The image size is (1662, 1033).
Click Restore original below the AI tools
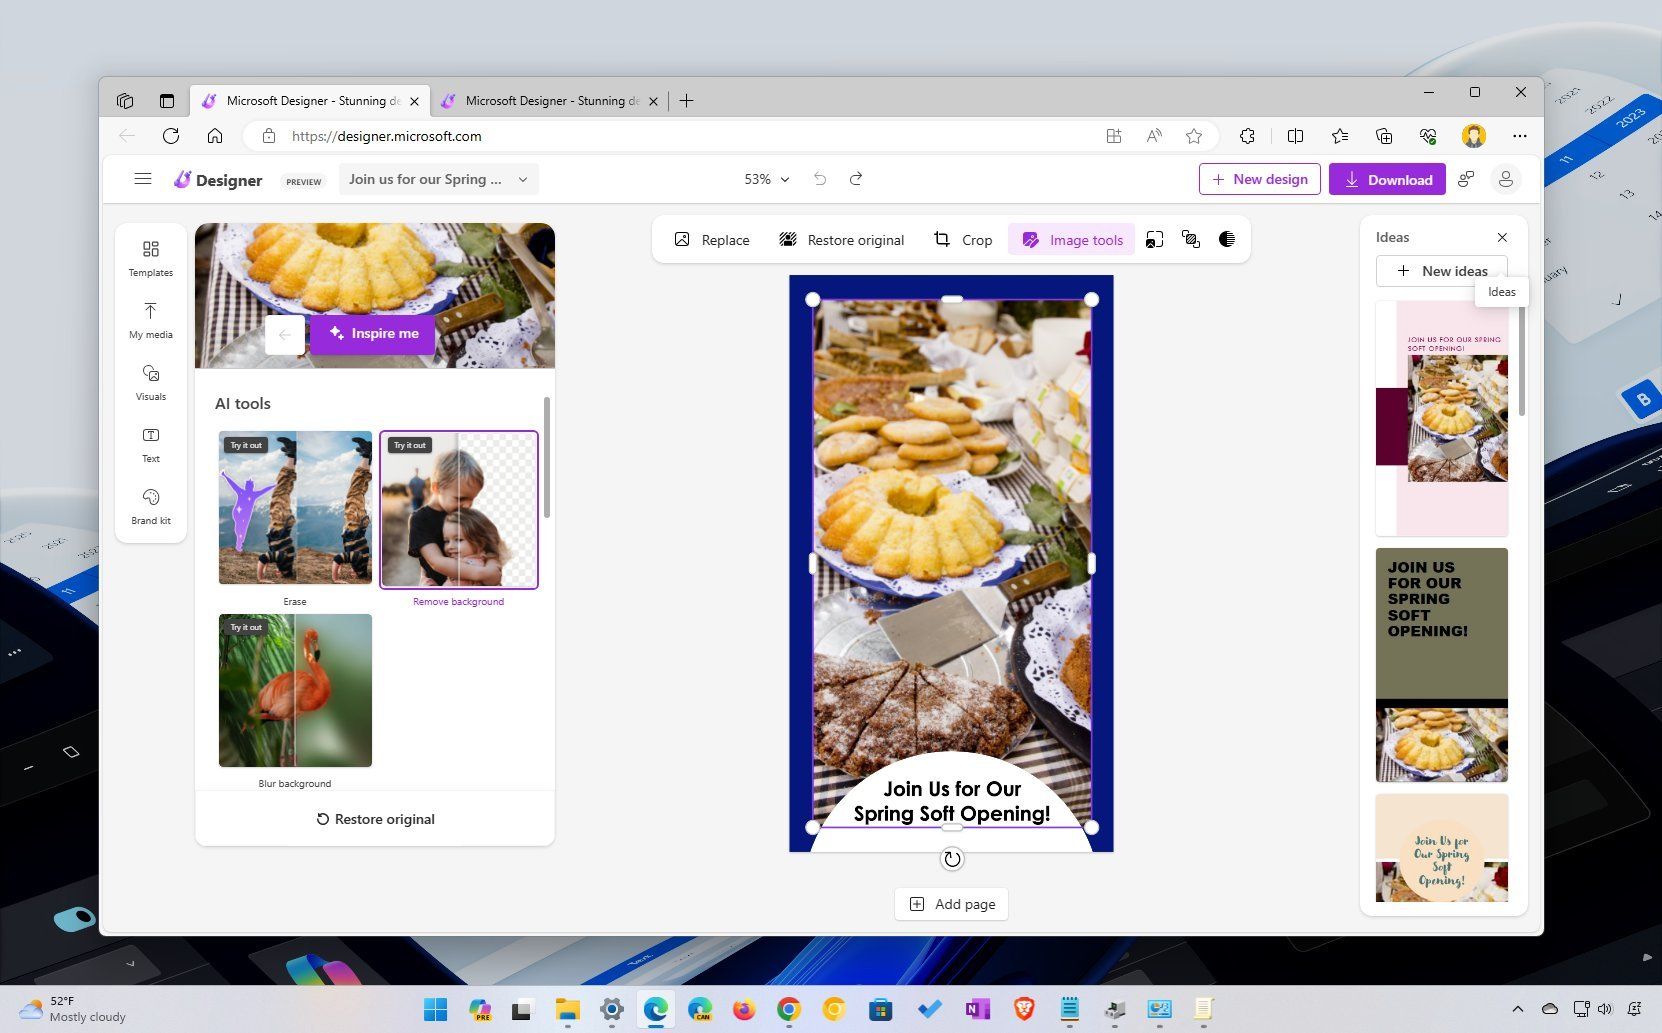375,818
